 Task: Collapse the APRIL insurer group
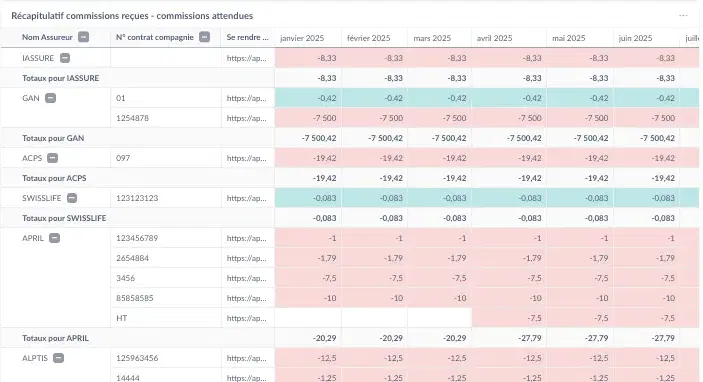[x=54, y=238]
